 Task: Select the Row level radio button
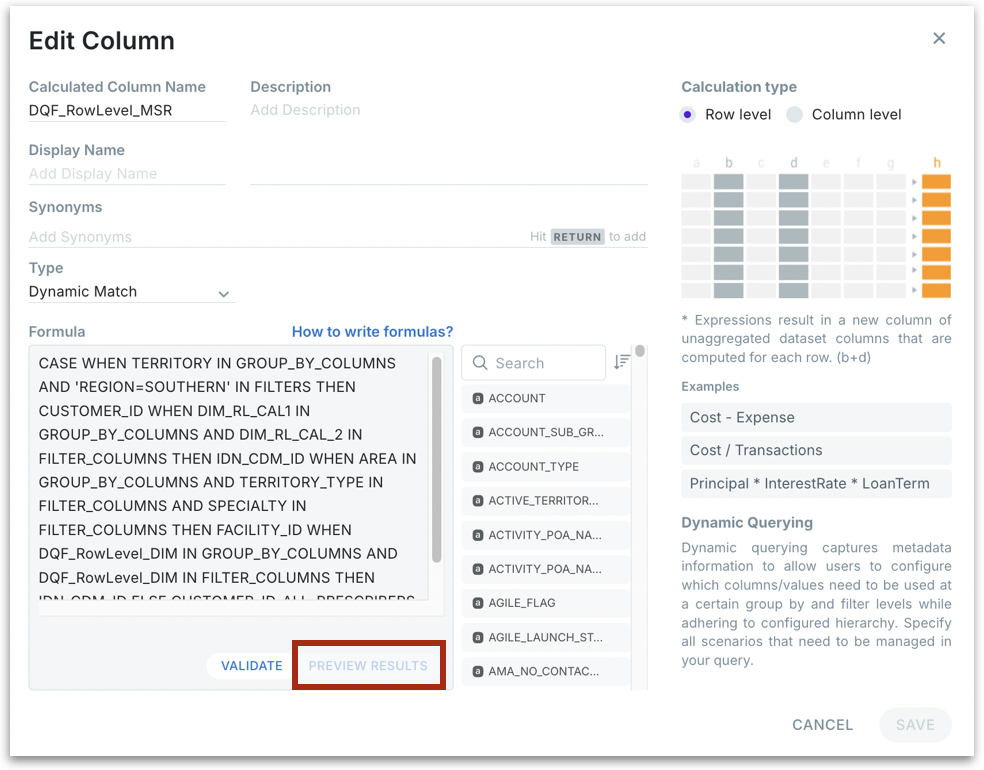pyautogui.click(x=687, y=115)
